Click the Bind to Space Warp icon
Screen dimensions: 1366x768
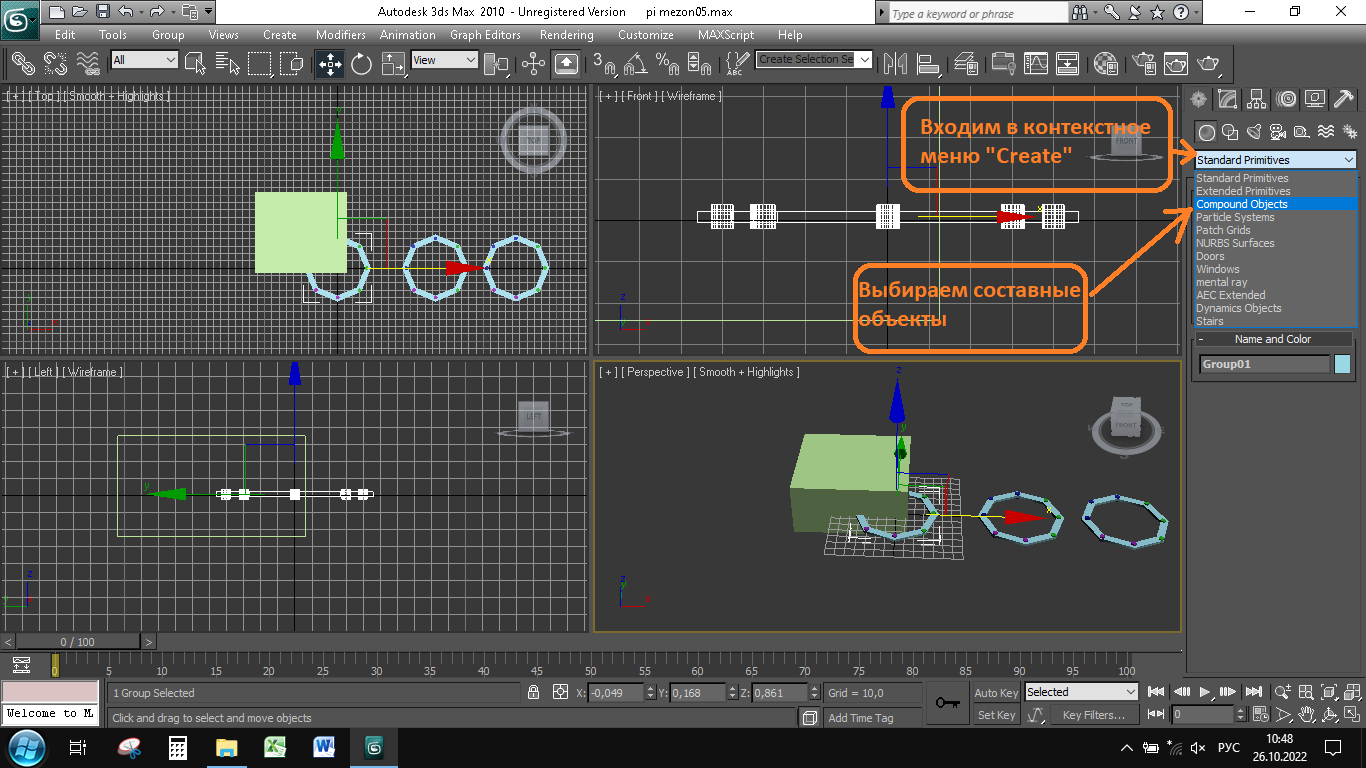pyautogui.click(x=88, y=63)
